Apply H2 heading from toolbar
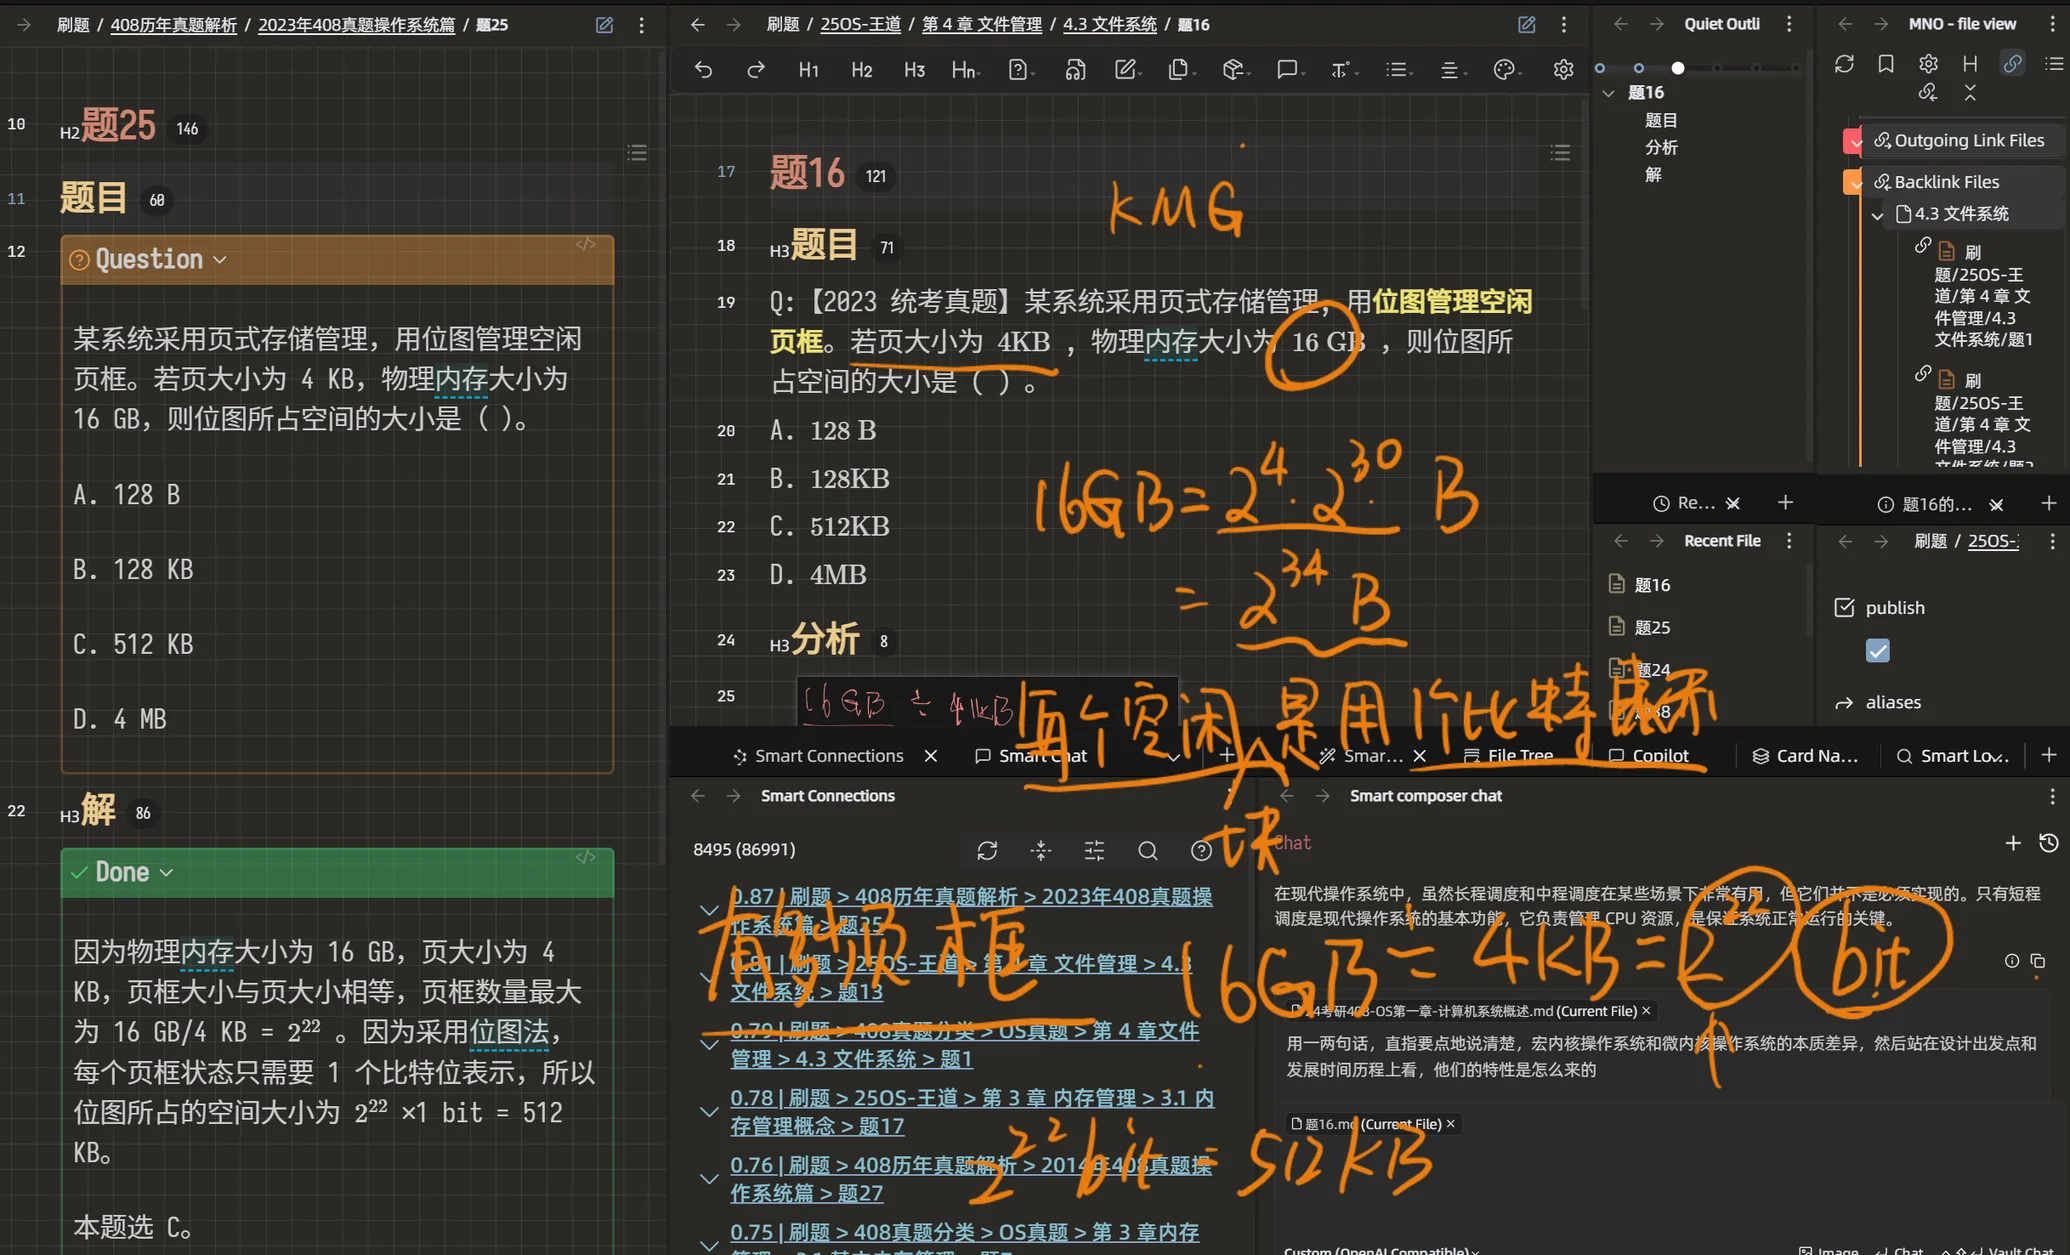Viewport: 2070px width, 1255px height. [x=861, y=69]
